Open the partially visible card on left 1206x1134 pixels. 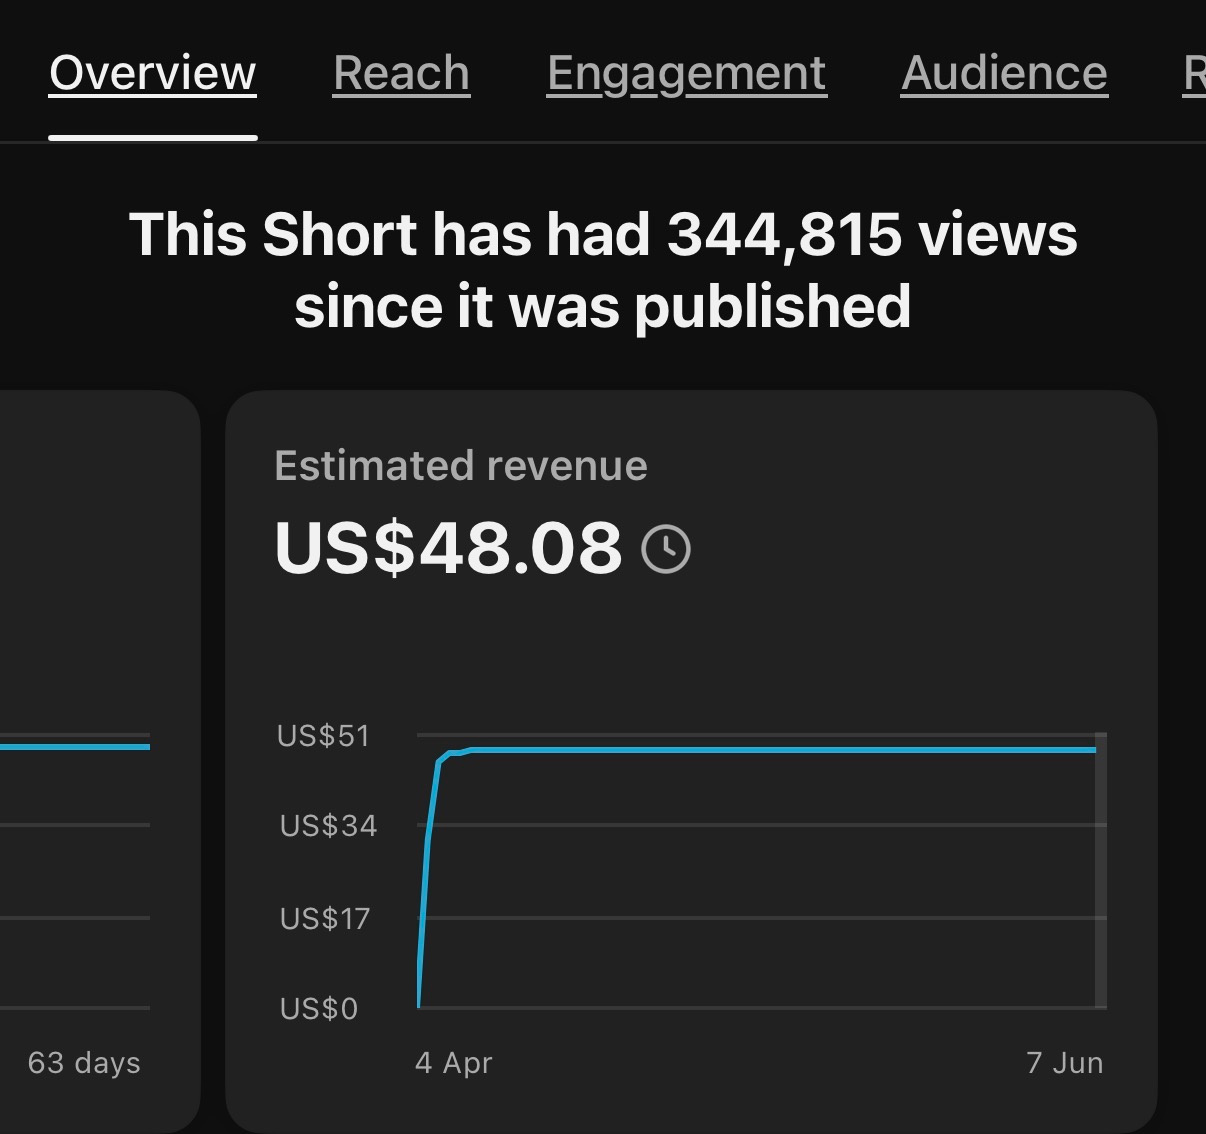pos(100,760)
